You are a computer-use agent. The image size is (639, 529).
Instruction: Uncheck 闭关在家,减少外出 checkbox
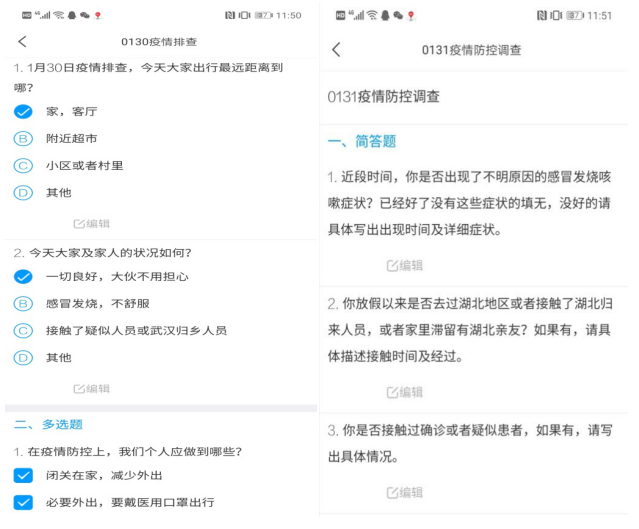(23, 476)
